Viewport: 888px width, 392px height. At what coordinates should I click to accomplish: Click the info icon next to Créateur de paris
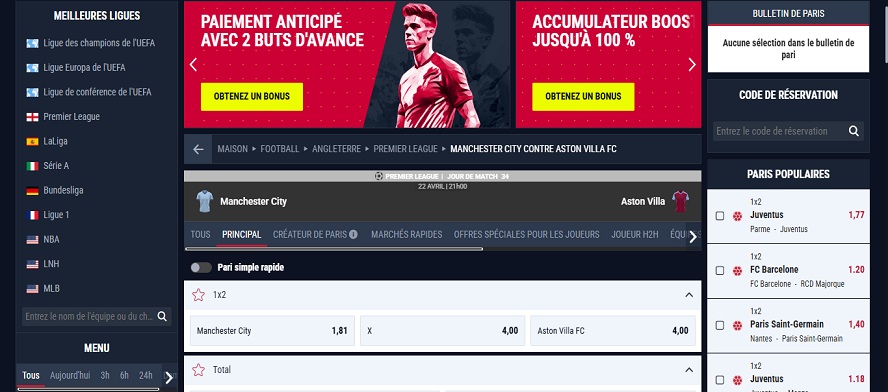point(353,235)
